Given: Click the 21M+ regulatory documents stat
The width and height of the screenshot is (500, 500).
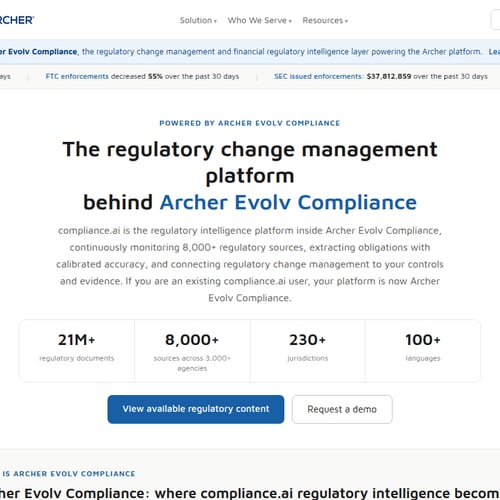Looking at the screenshot, I should (77, 351).
